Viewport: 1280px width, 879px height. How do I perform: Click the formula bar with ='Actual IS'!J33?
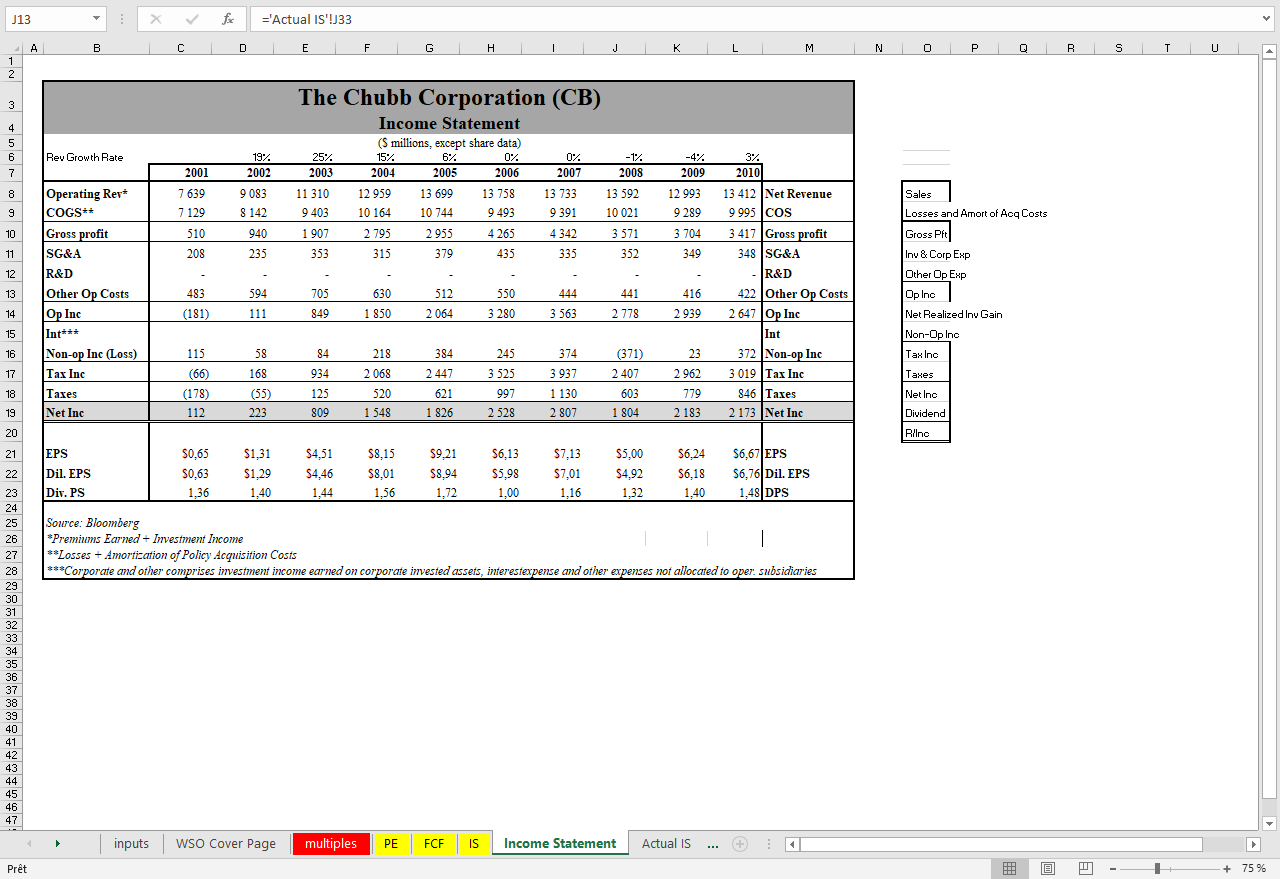[x=754, y=19]
